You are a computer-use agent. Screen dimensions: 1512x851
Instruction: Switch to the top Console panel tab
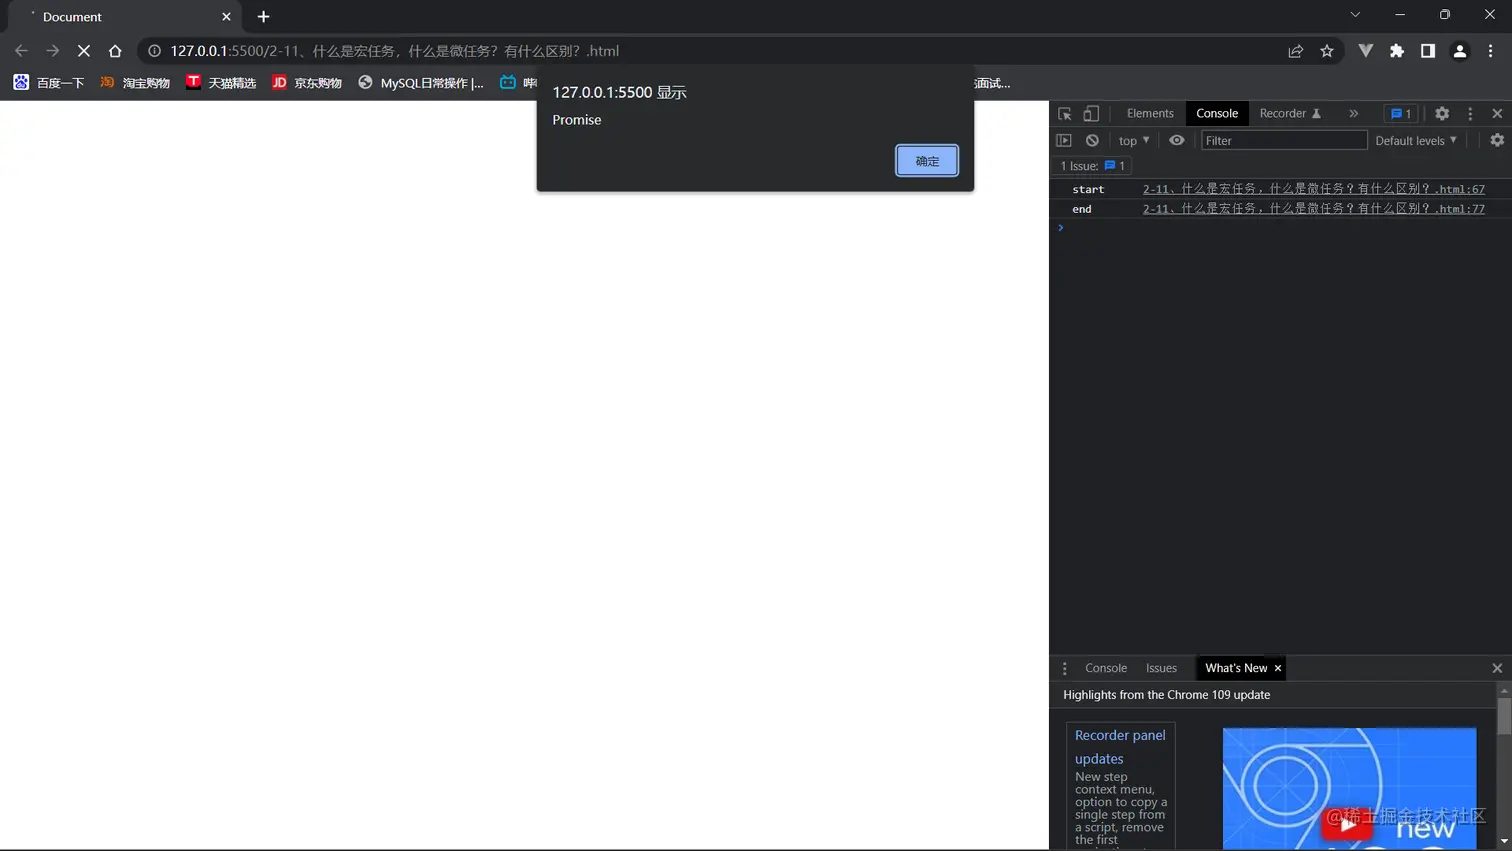[x=1217, y=114]
